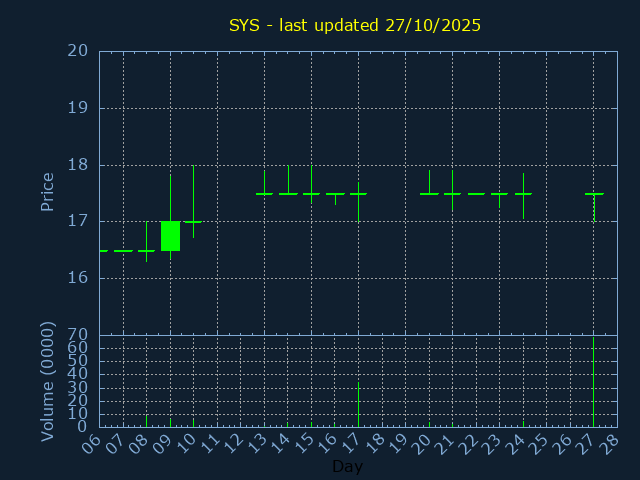The height and width of the screenshot is (480, 640).
Task: Click the tall volume bar on day 17
Action: click(x=358, y=404)
